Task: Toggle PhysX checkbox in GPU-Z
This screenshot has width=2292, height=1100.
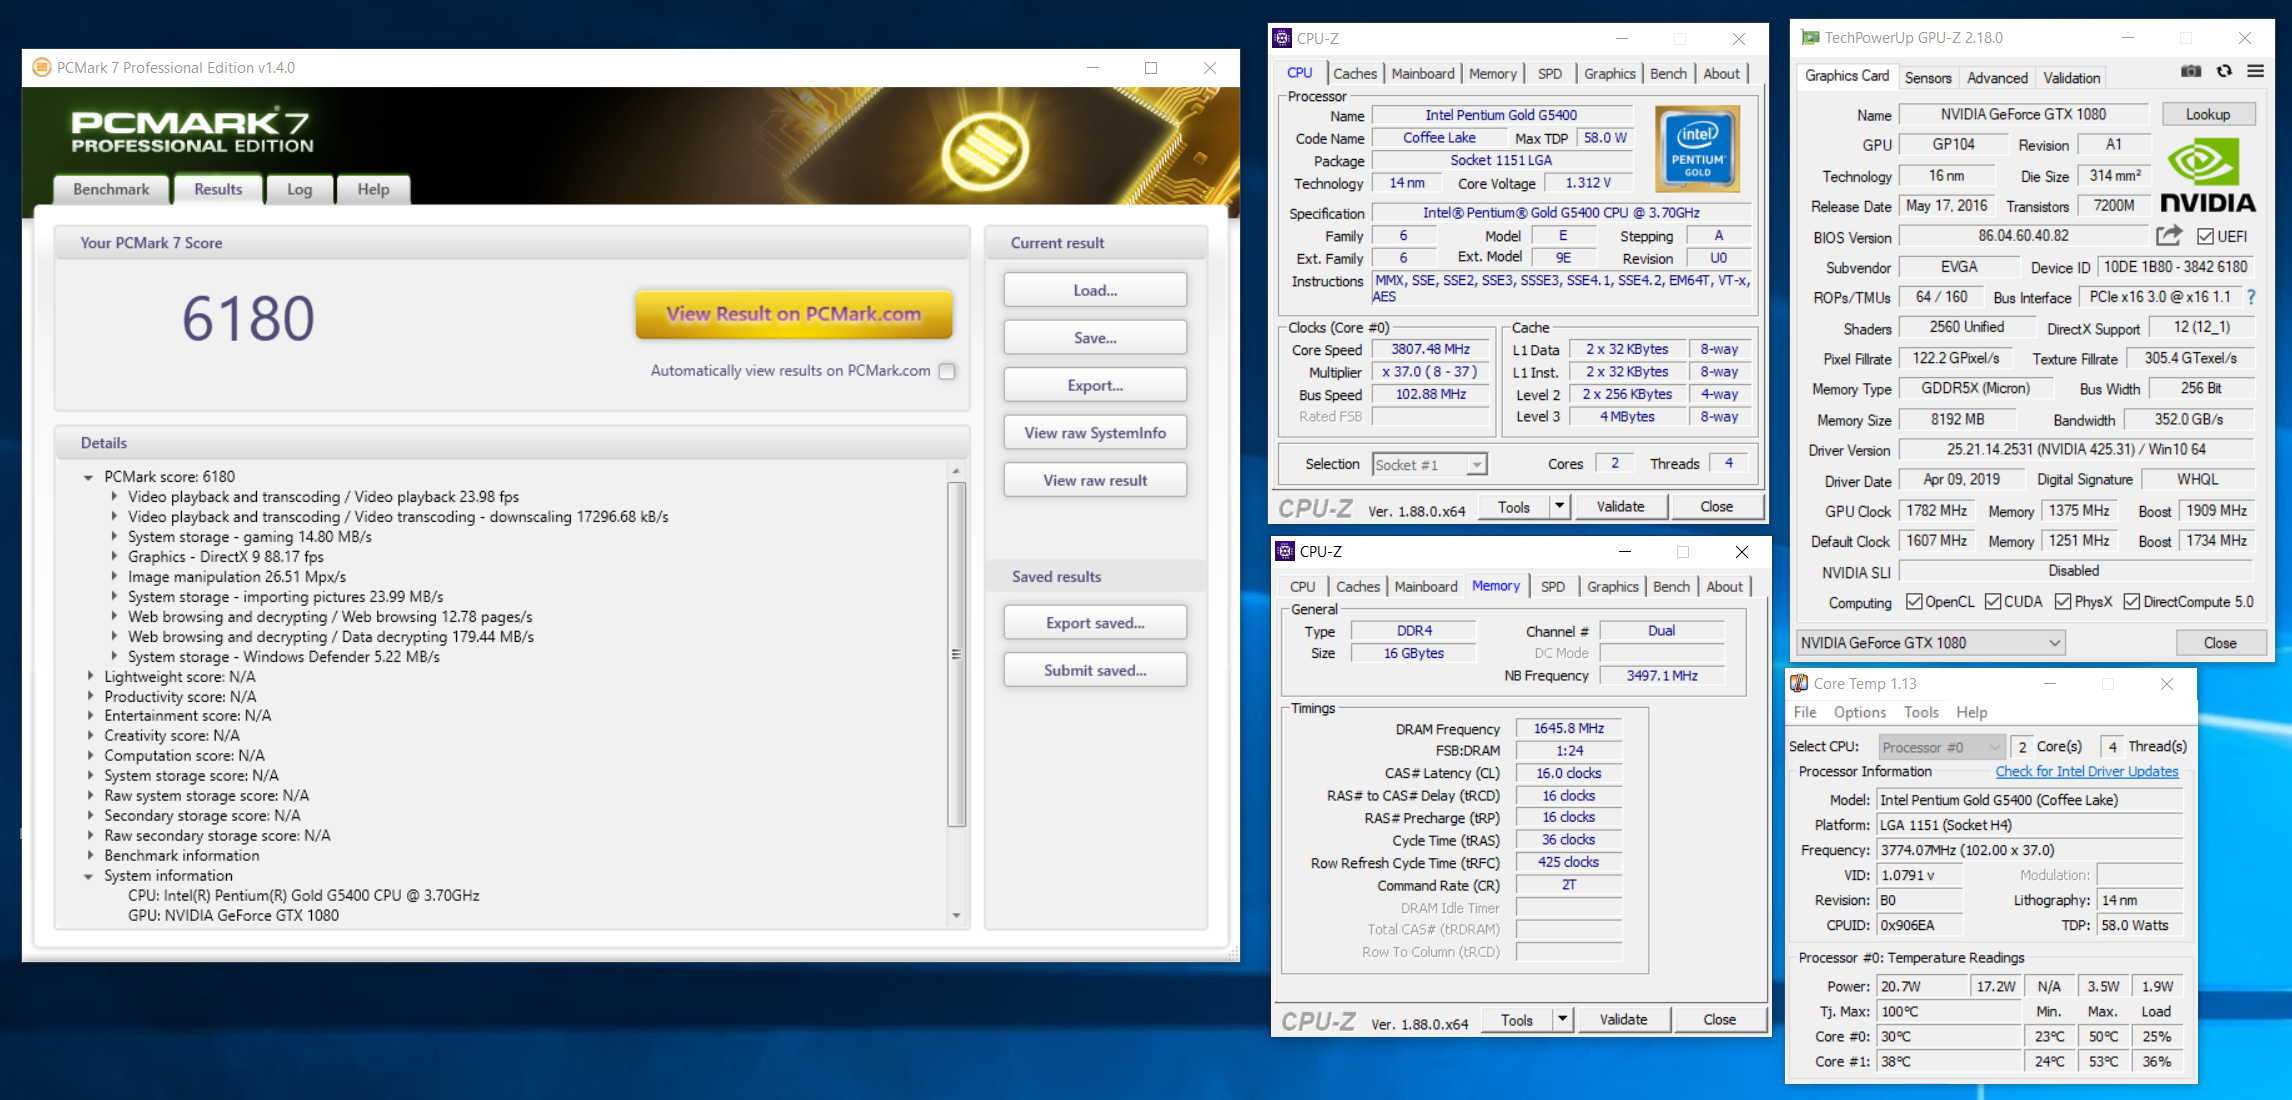Action: (x=2062, y=601)
